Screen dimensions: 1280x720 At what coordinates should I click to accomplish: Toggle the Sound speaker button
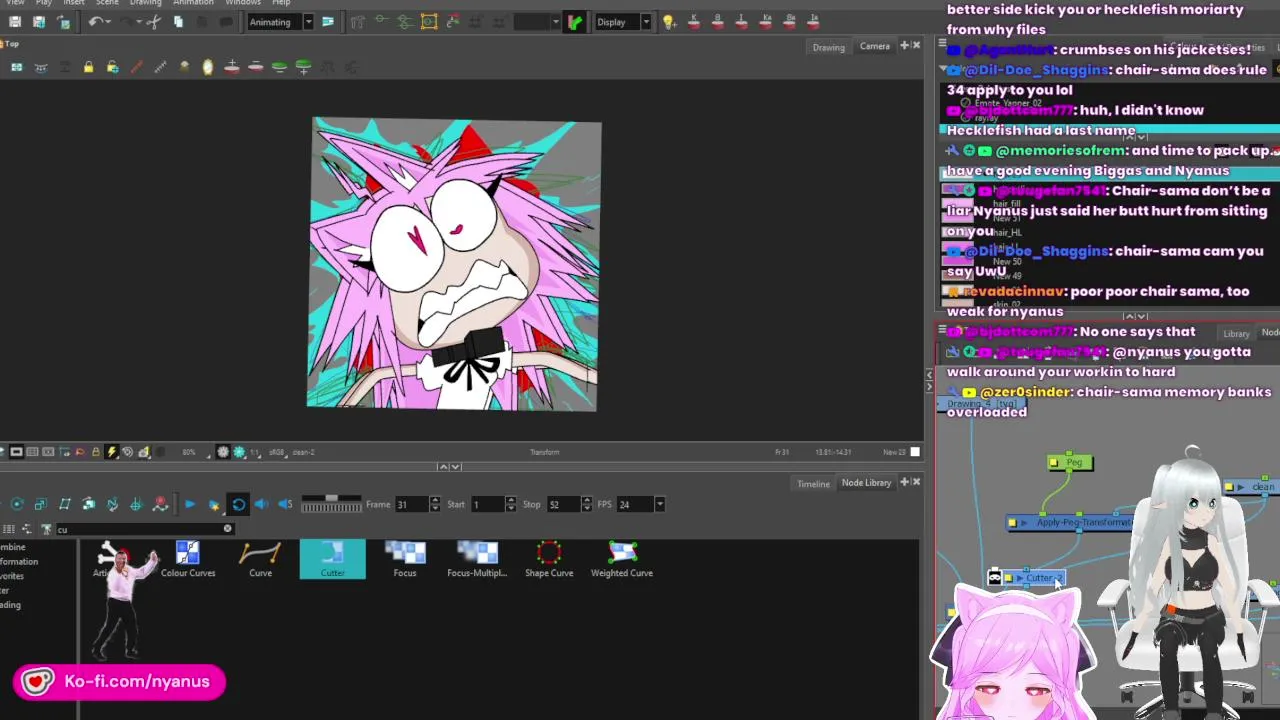pyautogui.click(x=262, y=504)
